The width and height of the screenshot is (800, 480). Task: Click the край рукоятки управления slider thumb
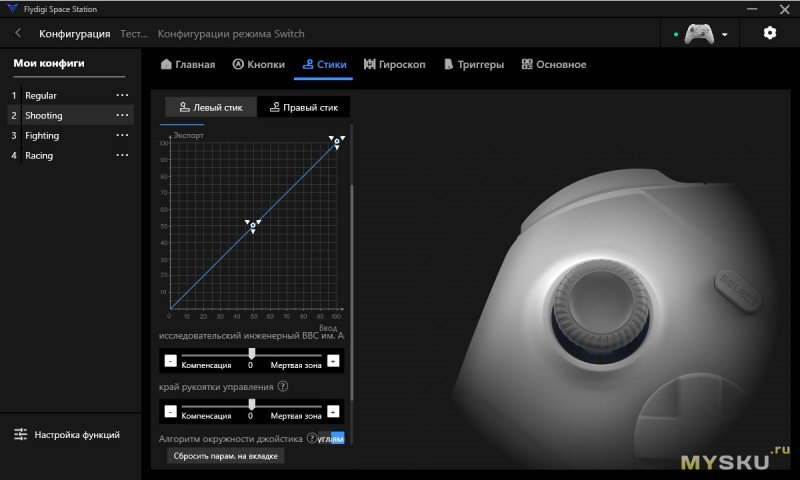(x=252, y=404)
